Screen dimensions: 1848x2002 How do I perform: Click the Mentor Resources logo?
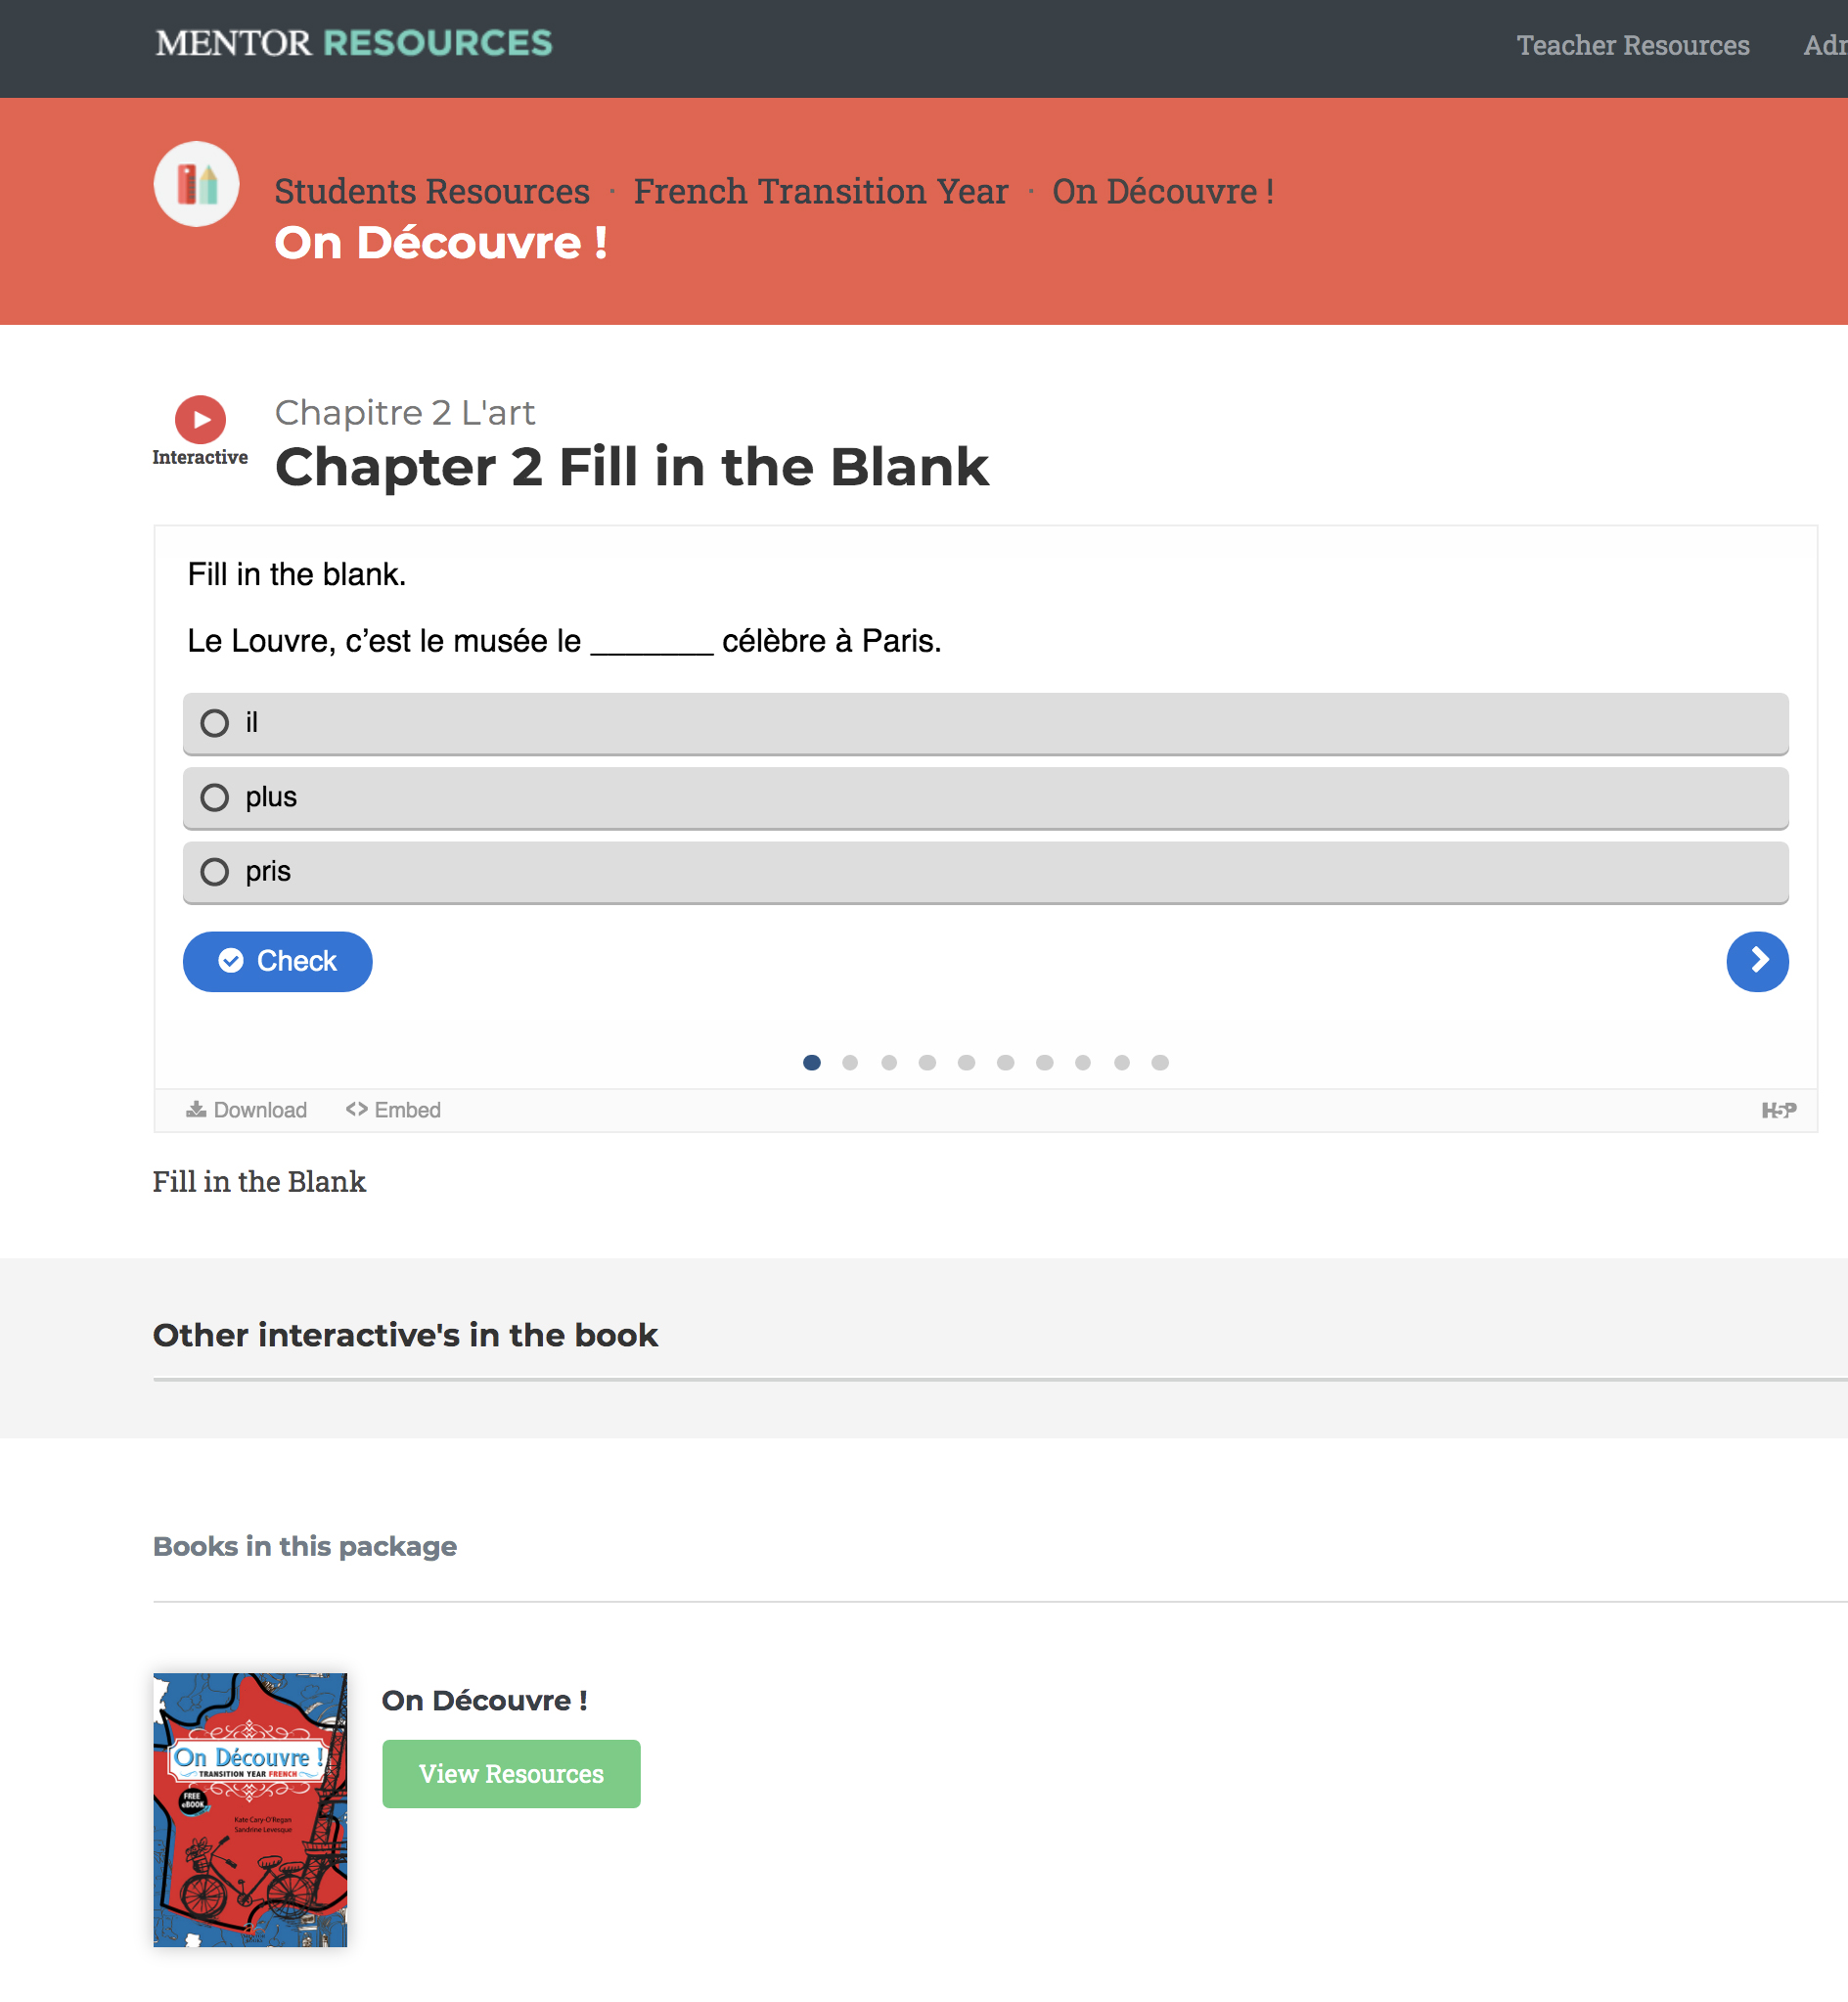coord(354,43)
